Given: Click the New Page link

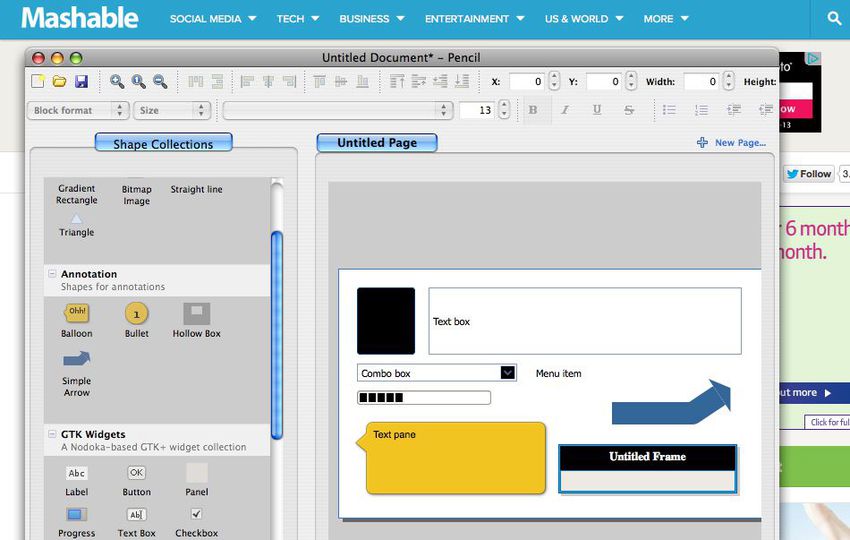Looking at the screenshot, I should (732, 143).
